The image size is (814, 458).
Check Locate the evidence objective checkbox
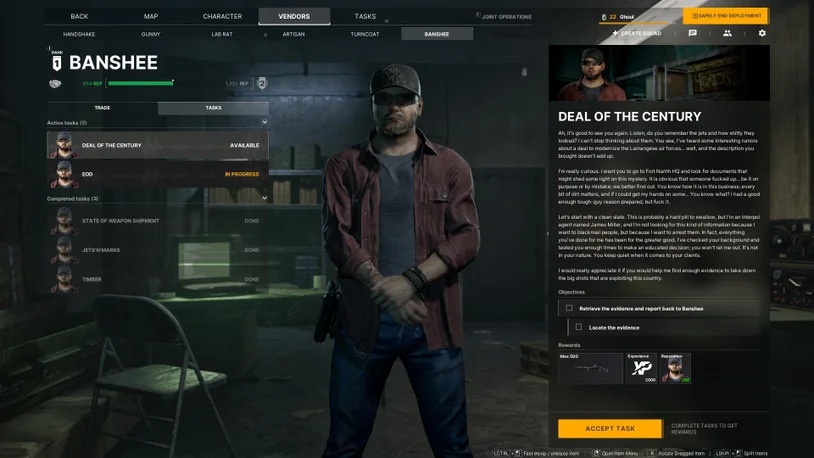pyautogui.click(x=579, y=327)
